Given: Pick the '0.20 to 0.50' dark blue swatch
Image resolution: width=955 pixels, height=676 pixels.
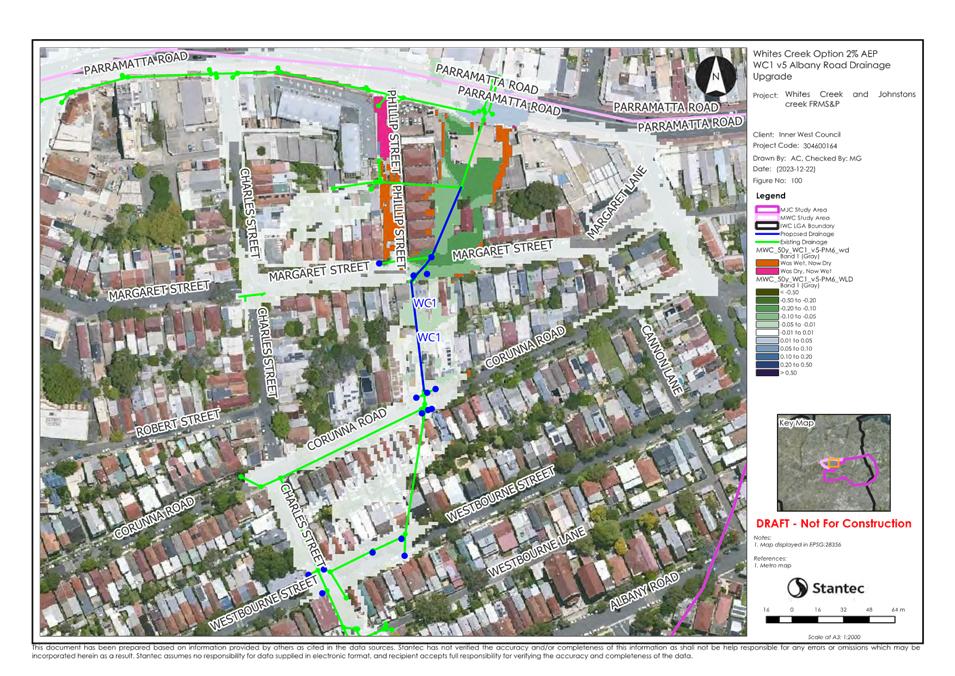Looking at the screenshot, I should coord(767,365).
